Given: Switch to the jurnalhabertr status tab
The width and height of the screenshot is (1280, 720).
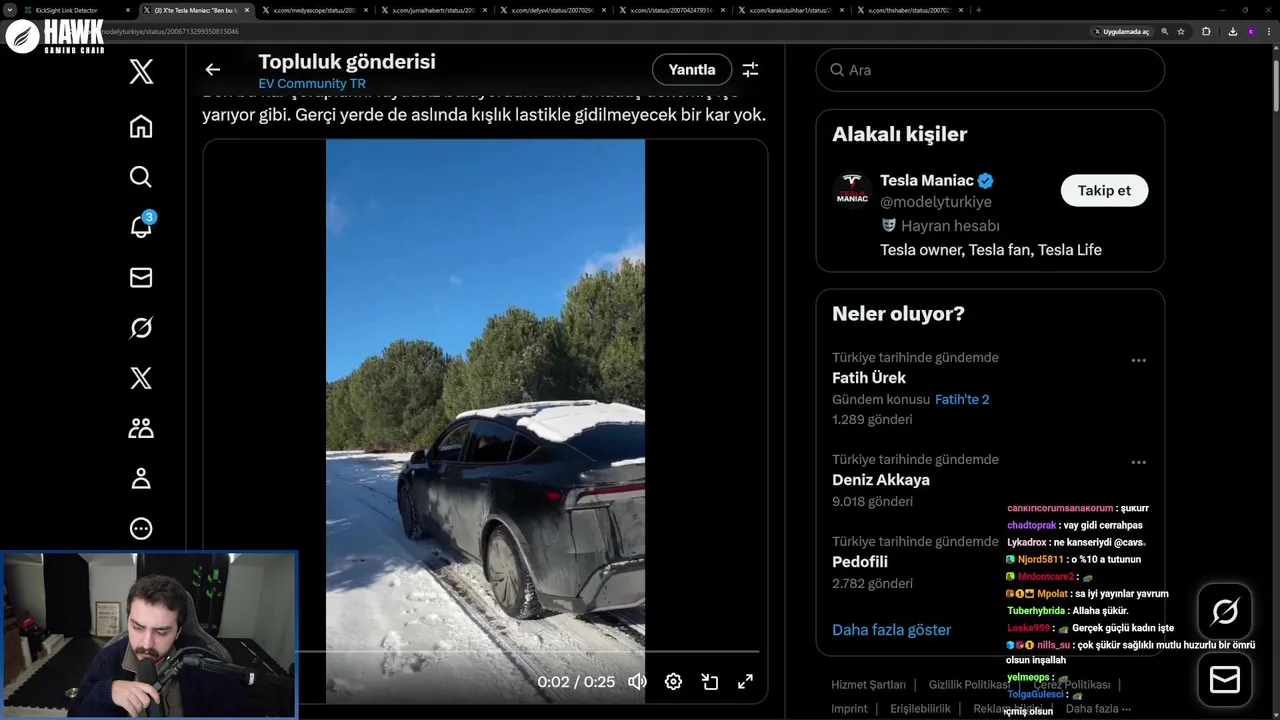Looking at the screenshot, I should pyautogui.click(x=431, y=10).
